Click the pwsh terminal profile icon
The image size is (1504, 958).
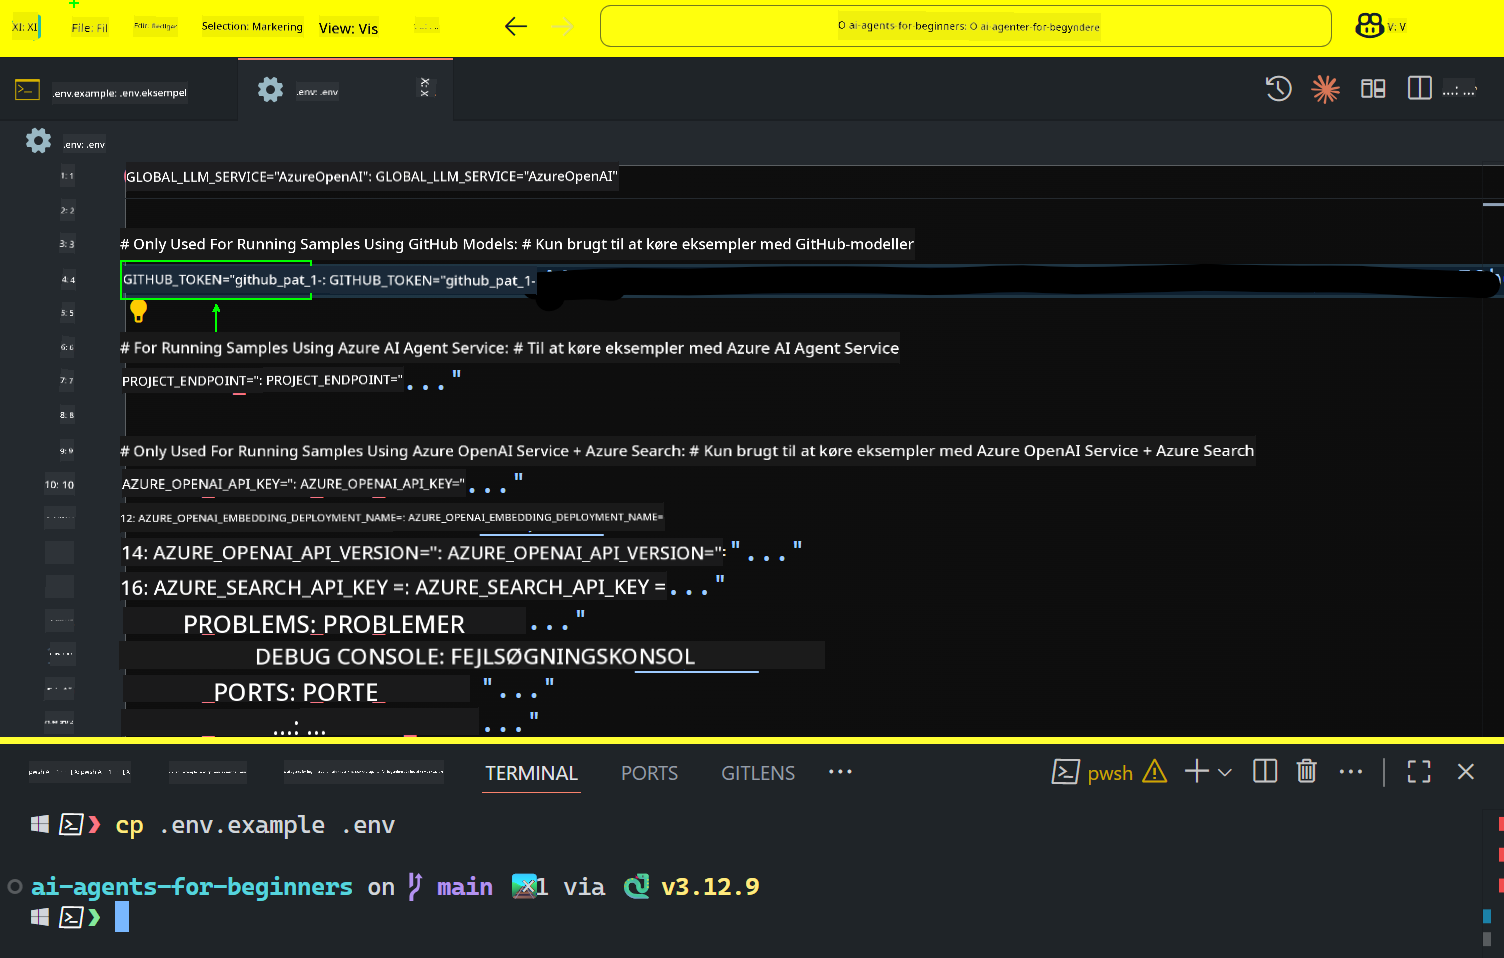coord(1066,772)
